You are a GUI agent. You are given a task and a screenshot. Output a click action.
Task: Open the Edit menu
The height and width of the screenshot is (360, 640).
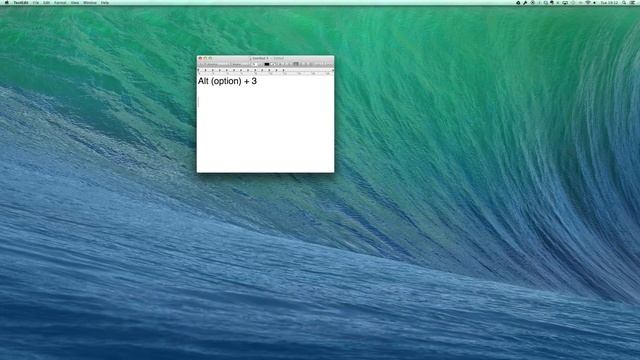coord(47,2)
